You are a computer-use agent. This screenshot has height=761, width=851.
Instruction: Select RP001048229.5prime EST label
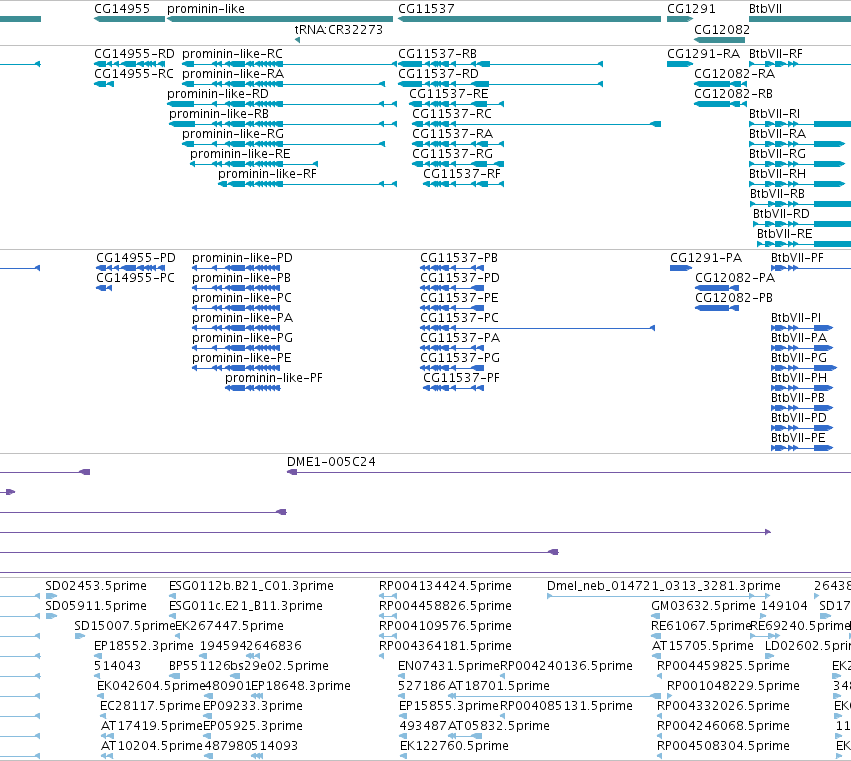(x=733, y=687)
